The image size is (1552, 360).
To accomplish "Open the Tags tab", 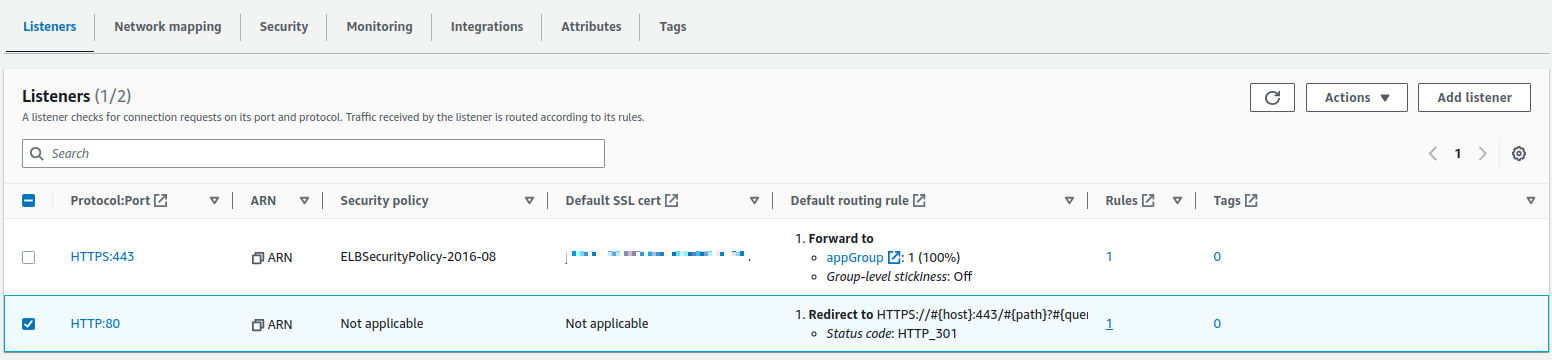I will (x=673, y=27).
